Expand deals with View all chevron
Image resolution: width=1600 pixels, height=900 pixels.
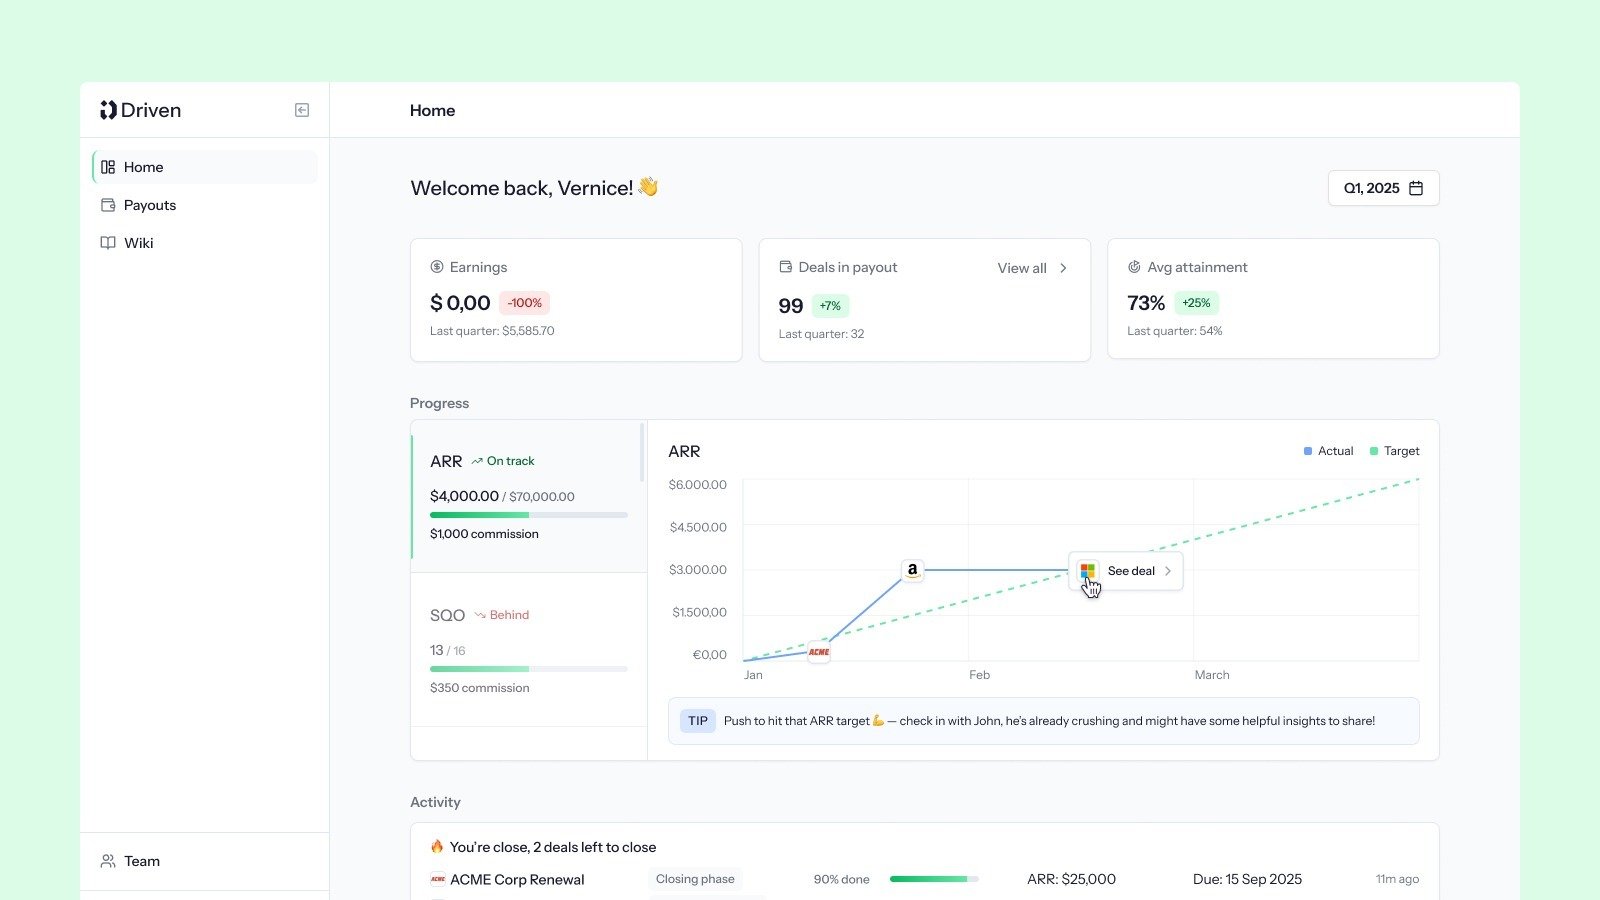1063,268
